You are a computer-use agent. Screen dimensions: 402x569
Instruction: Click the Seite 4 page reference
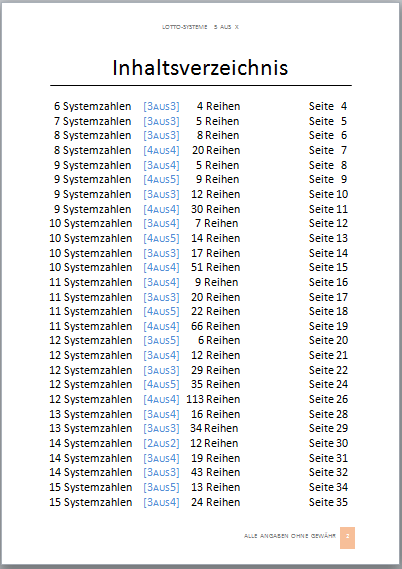(328, 106)
